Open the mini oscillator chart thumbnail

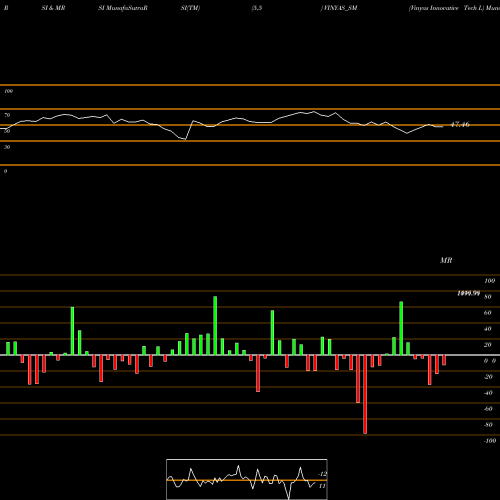247,479
